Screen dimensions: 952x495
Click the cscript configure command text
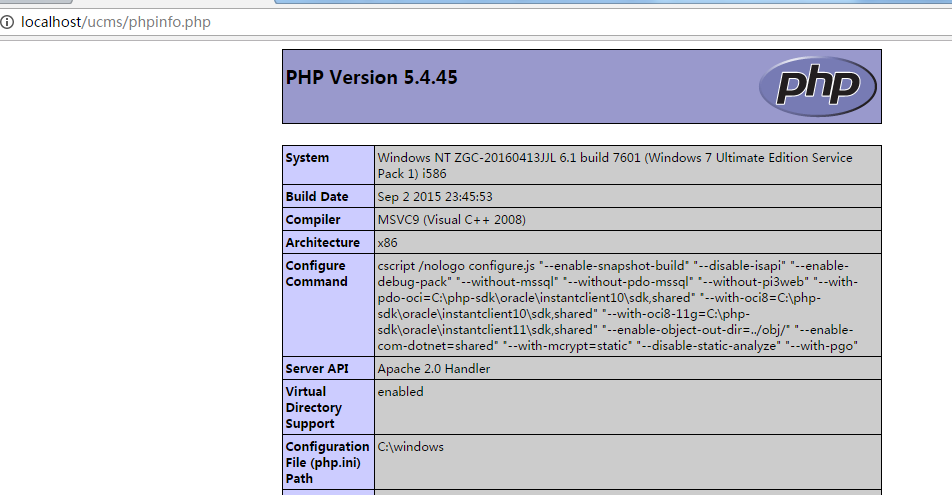(617, 306)
